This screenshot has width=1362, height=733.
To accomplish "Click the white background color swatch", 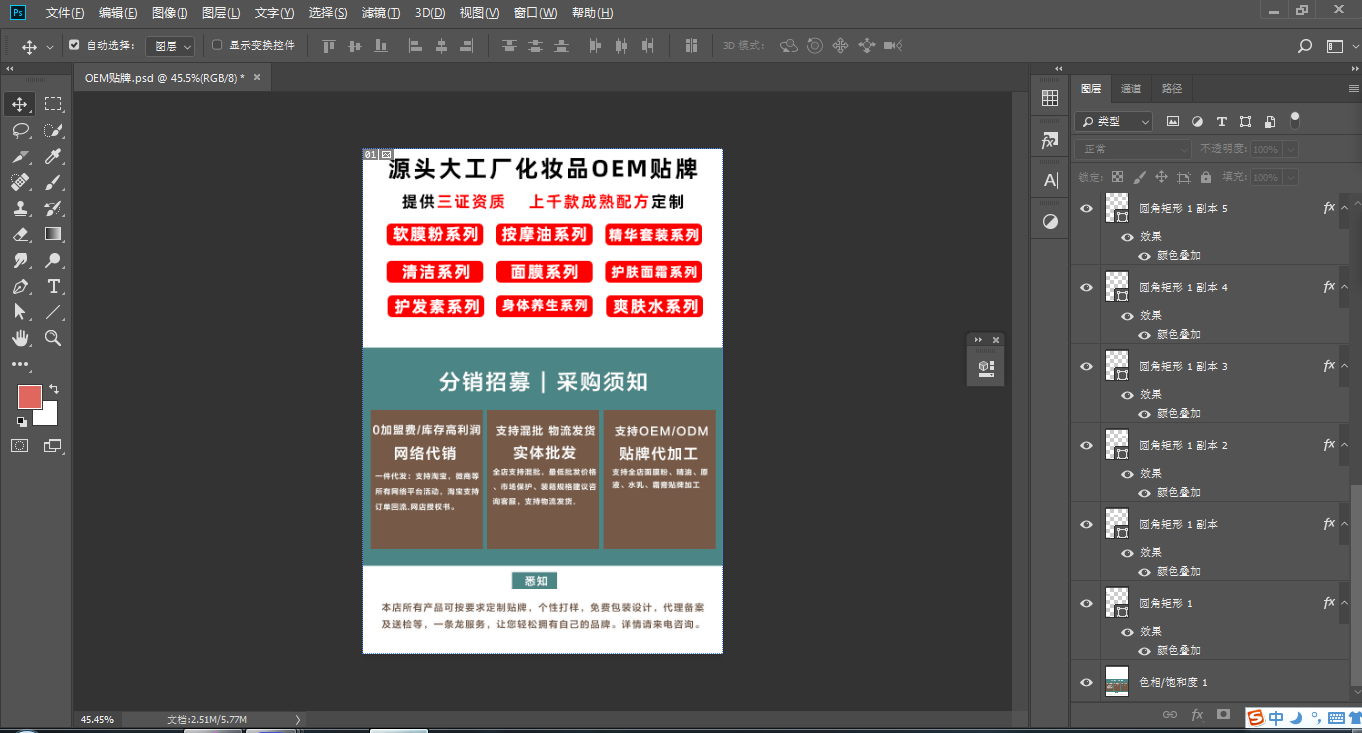I will pos(48,415).
